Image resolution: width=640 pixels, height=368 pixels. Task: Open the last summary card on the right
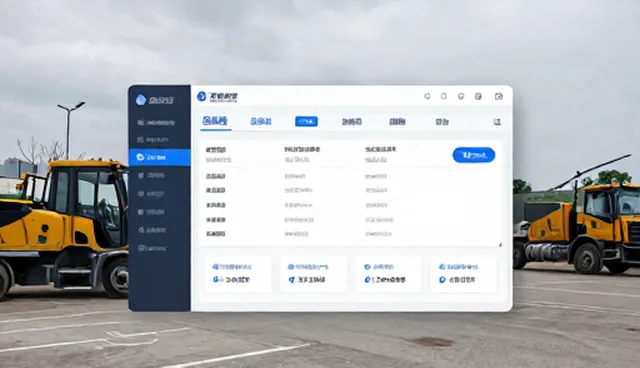click(x=464, y=273)
